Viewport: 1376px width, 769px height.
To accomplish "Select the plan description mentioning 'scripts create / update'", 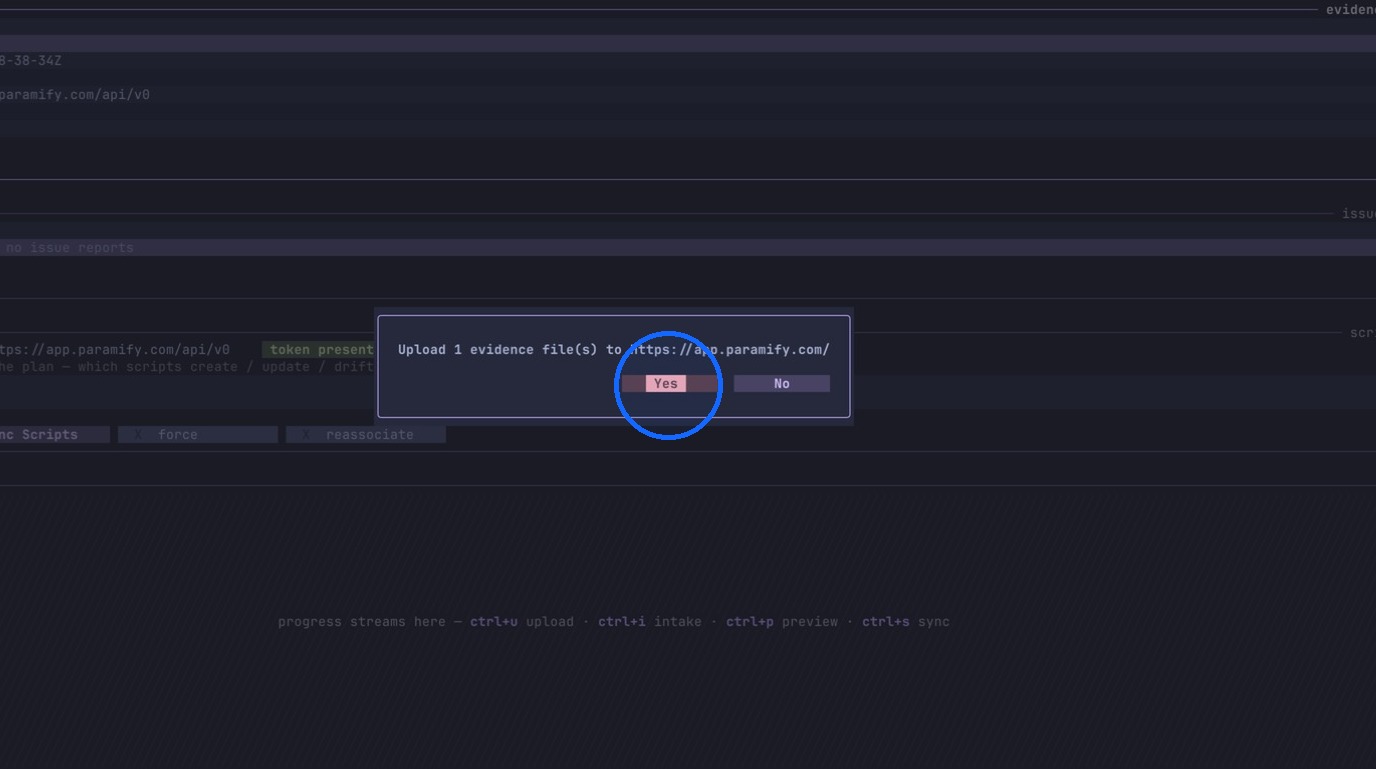I will click(x=187, y=367).
